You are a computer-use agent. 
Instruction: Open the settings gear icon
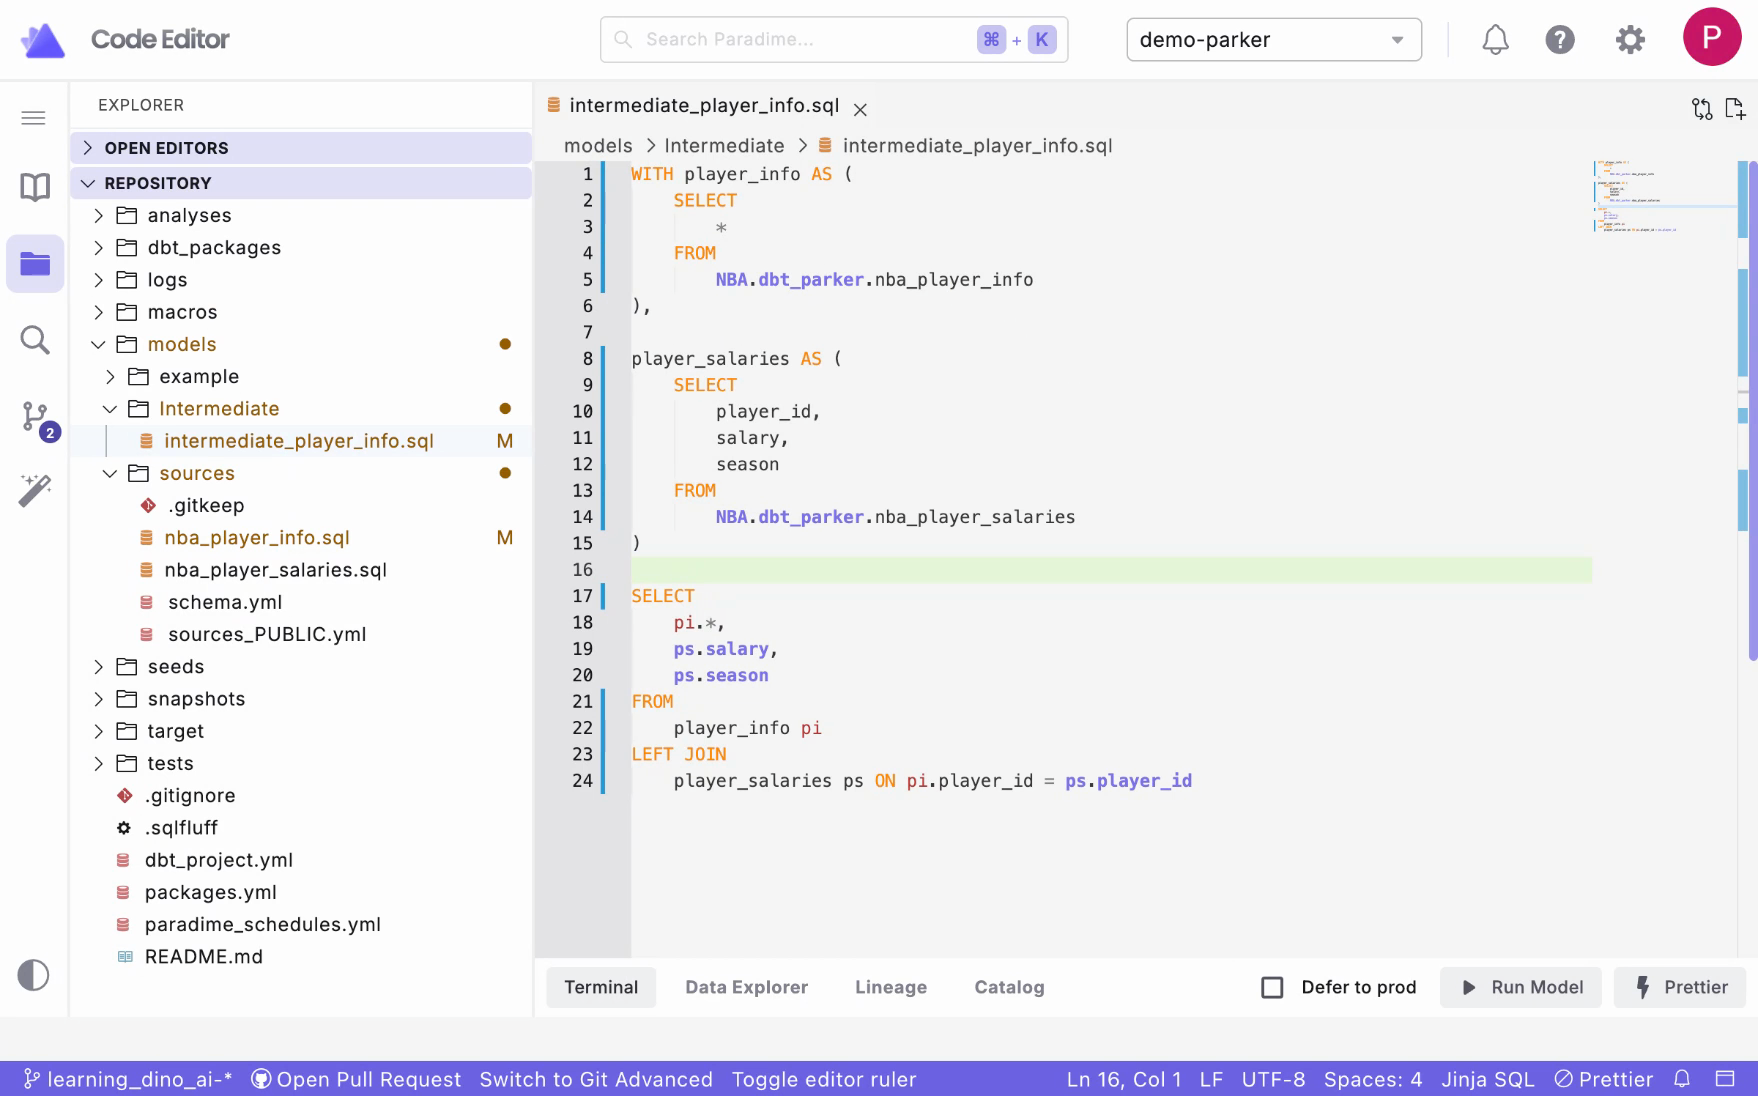point(1630,40)
